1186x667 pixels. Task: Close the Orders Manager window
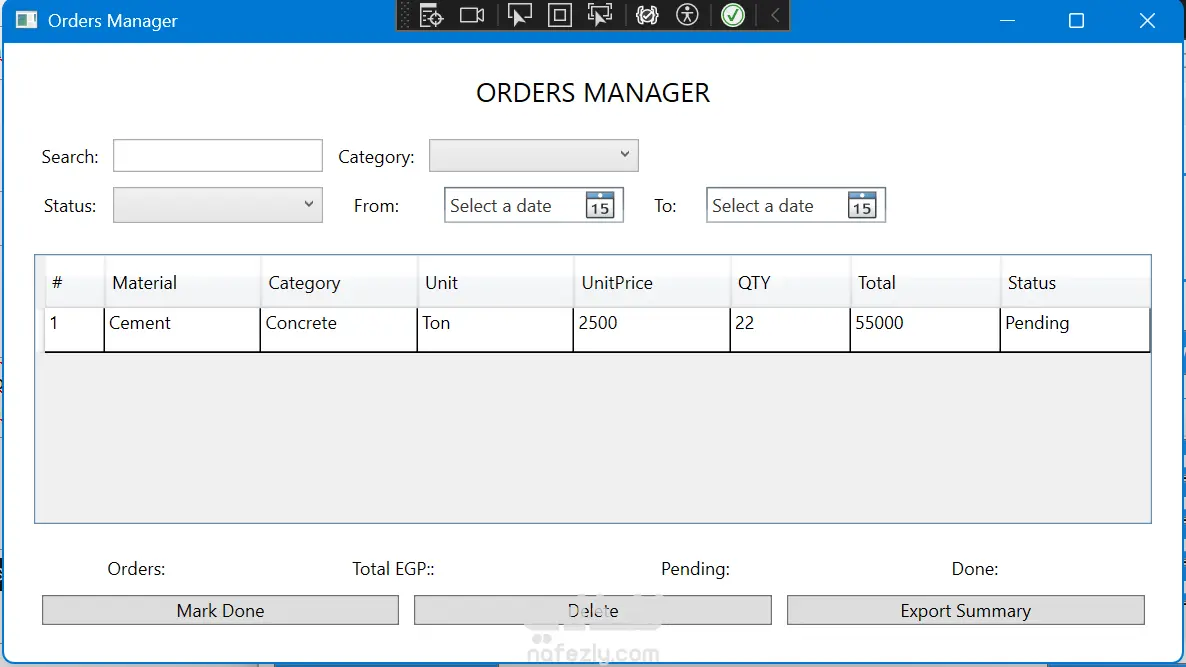(1147, 20)
